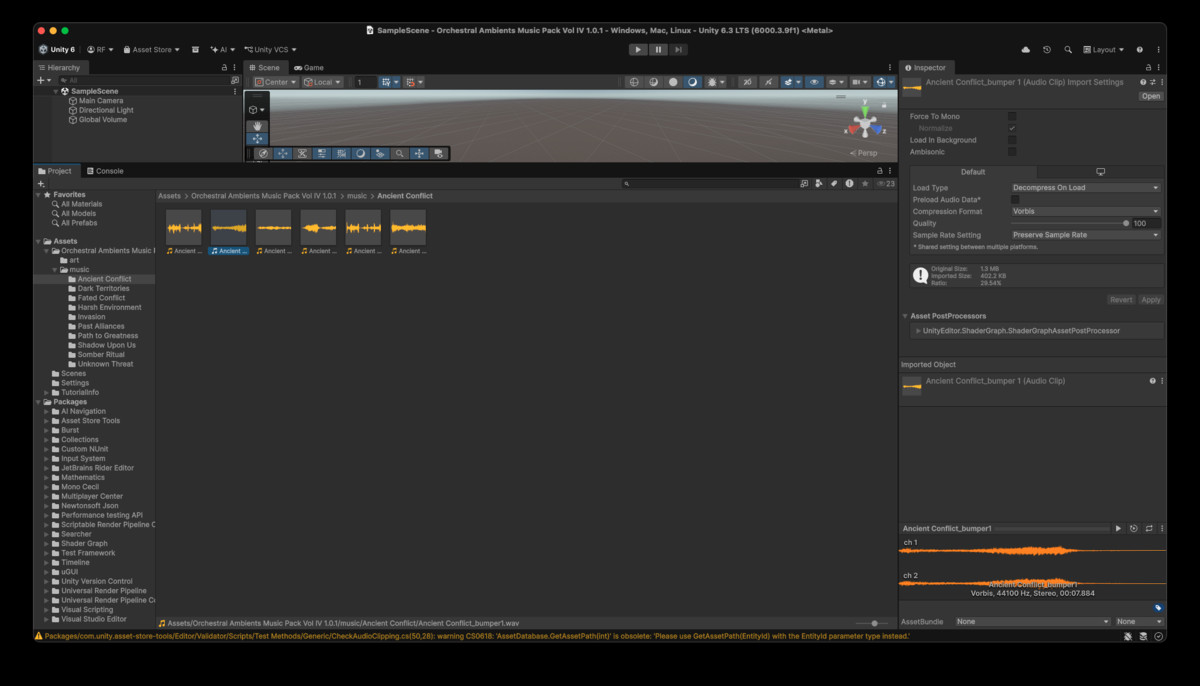Open the AssetBundle name dropdown

pyautogui.click(x=1032, y=621)
